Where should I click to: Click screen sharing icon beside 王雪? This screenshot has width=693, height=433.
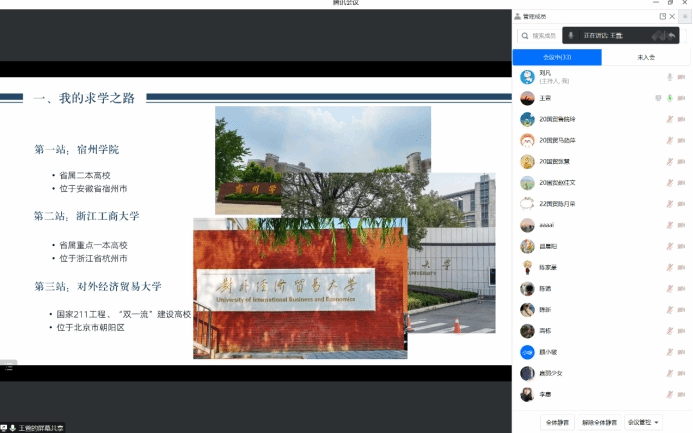[657, 98]
